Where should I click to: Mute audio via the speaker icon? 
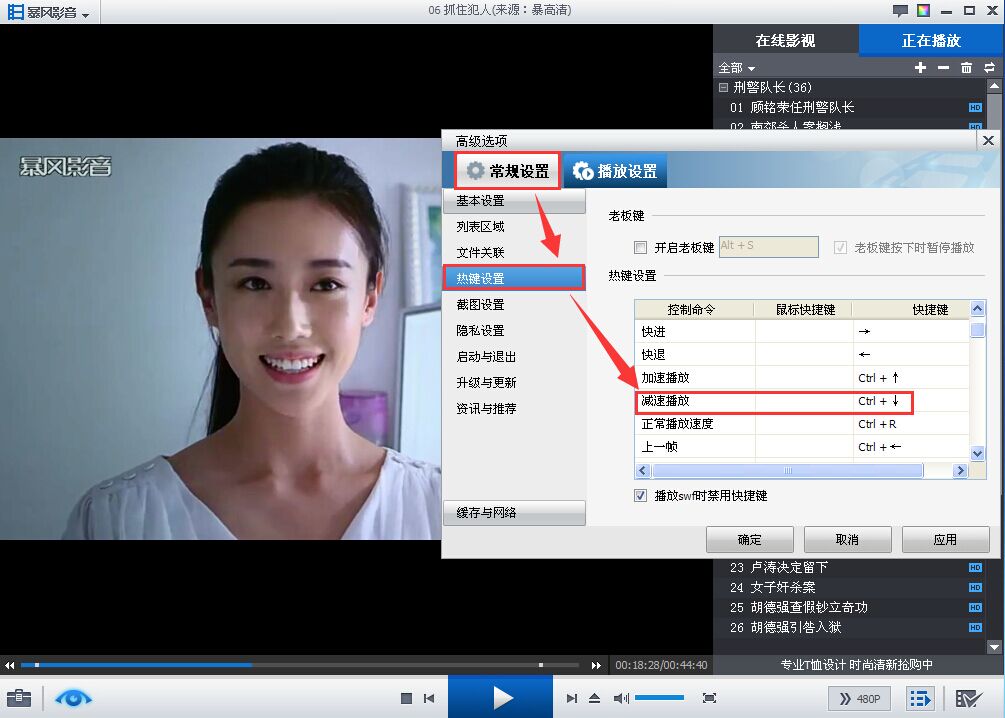point(620,698)
